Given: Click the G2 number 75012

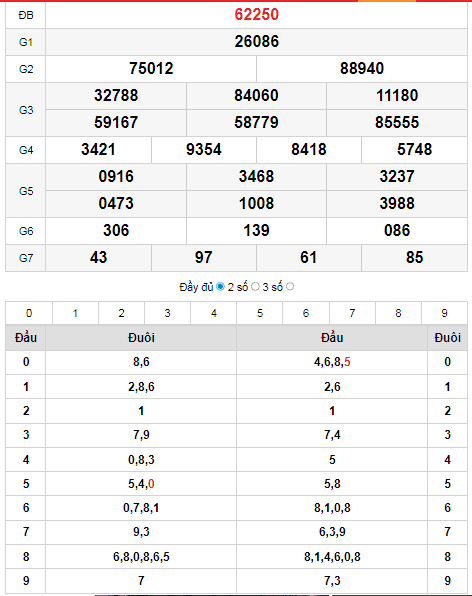Looking at the screenshot, I should pyautogui.click(x=151, y=68).
